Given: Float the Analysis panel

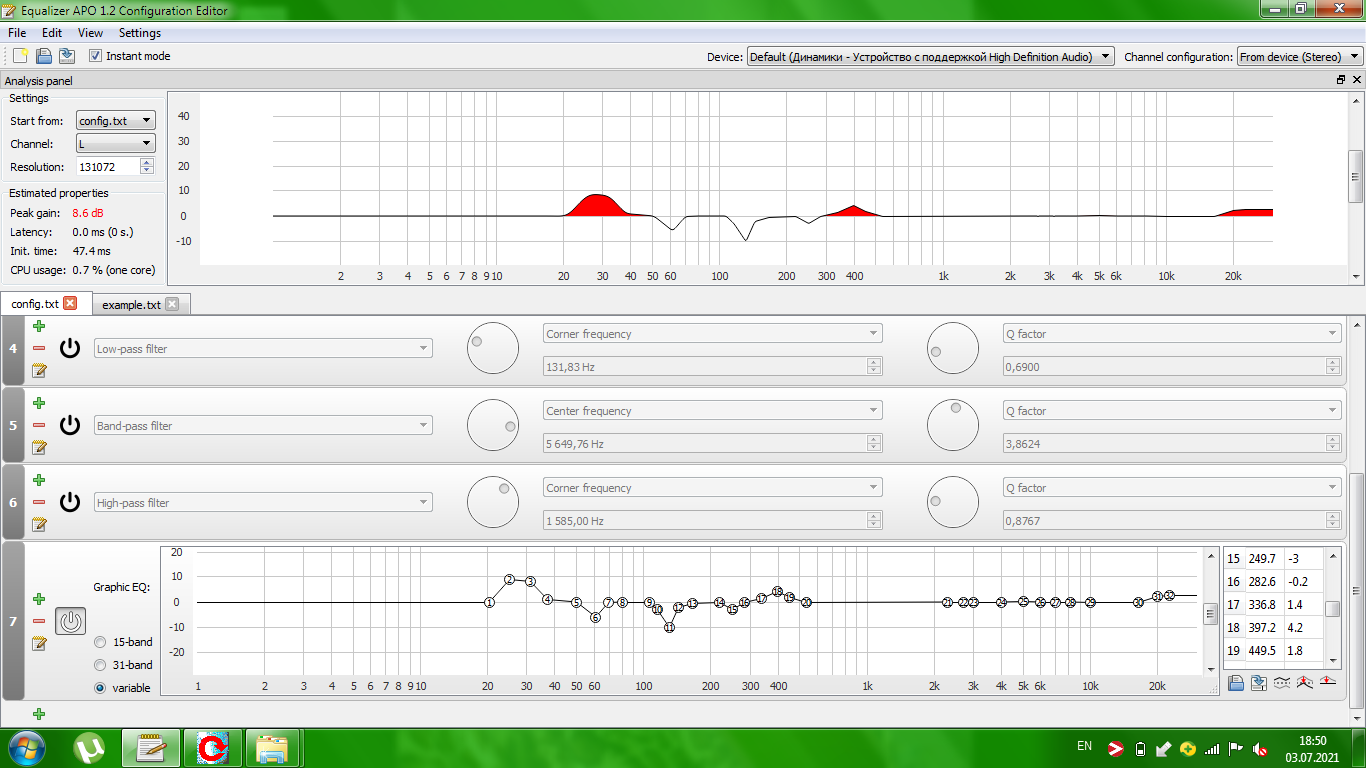Looking at the screenshot, I should click(1341, 80).
